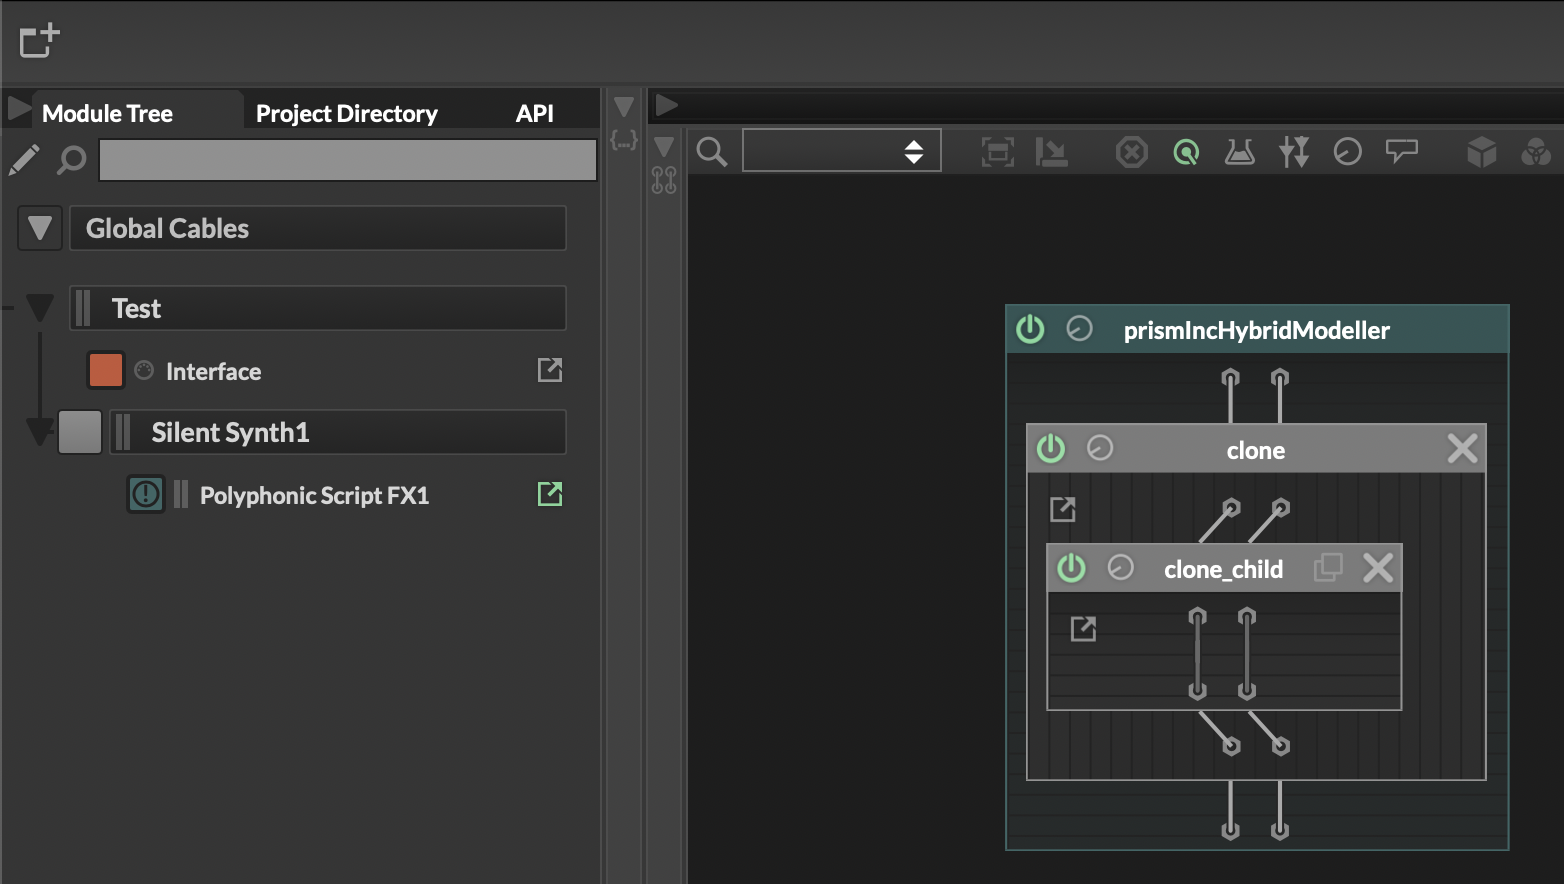Click dial icon on prismIncHybridModeller header
This screenshot has width=1564, height=884.
coord(1079,328)
